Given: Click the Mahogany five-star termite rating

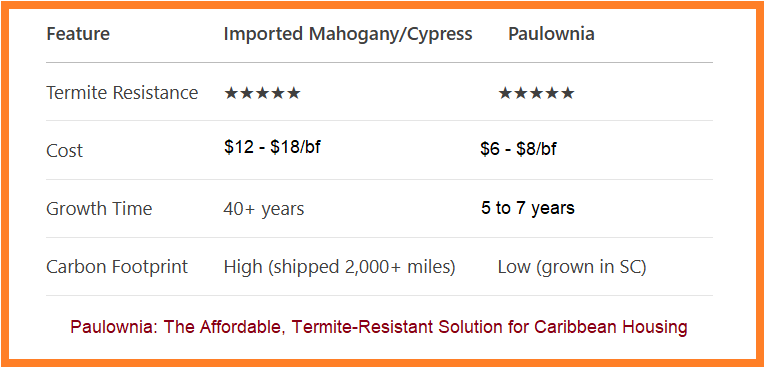Looking at the screenshot, I should [262, 93].
